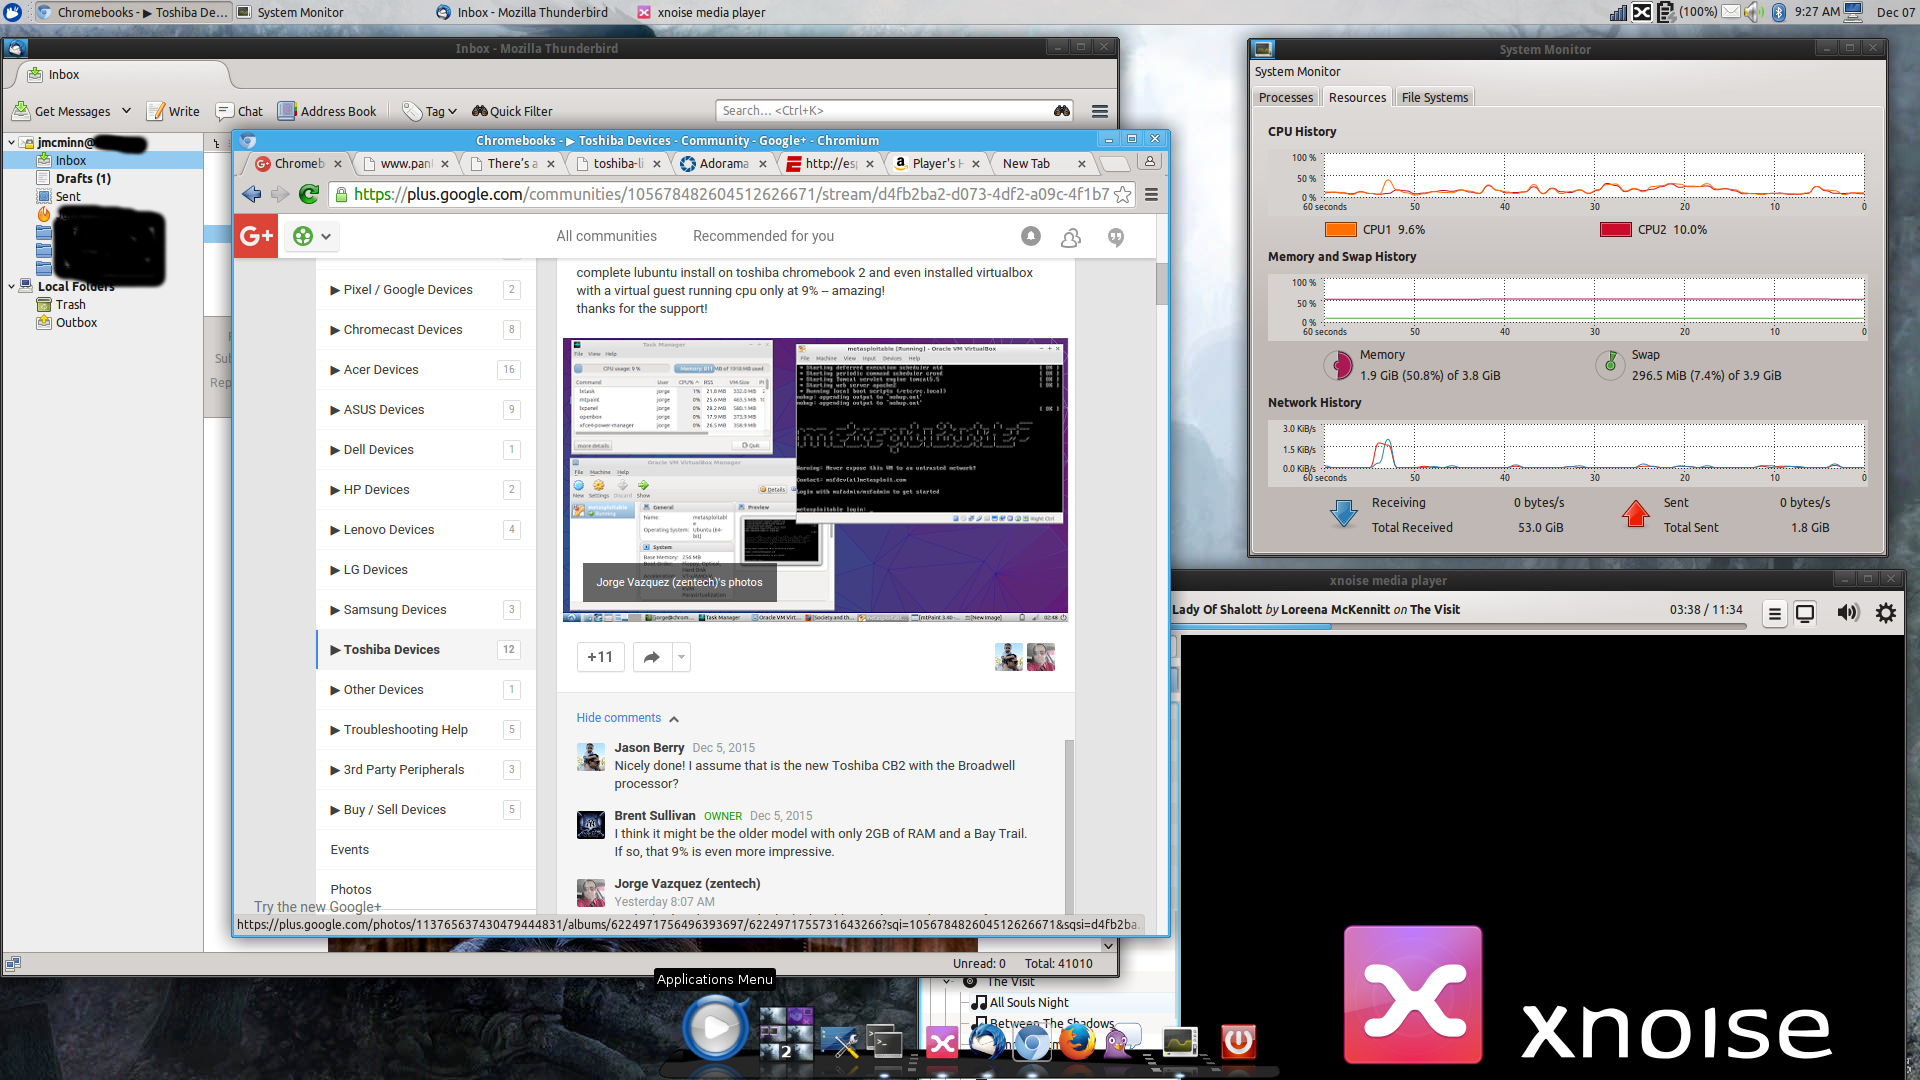Open Chromium main menu button

click(1151, 194)
